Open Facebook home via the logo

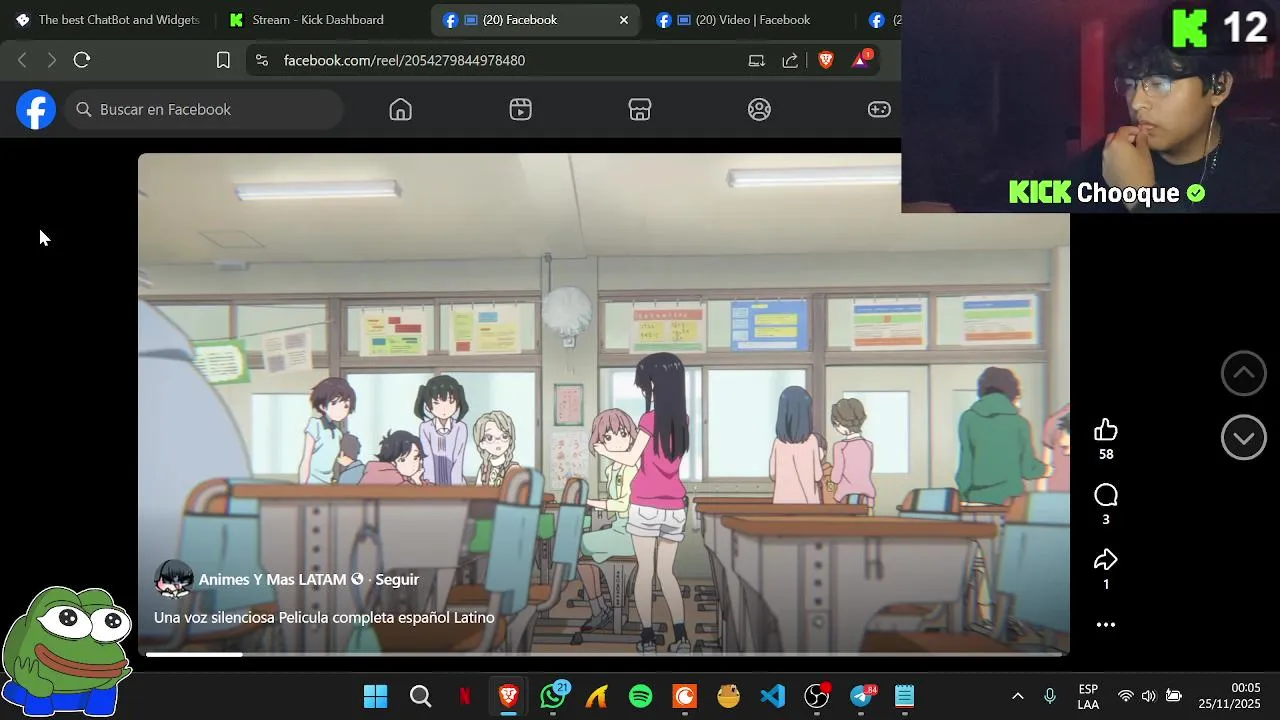pos(35,109)
